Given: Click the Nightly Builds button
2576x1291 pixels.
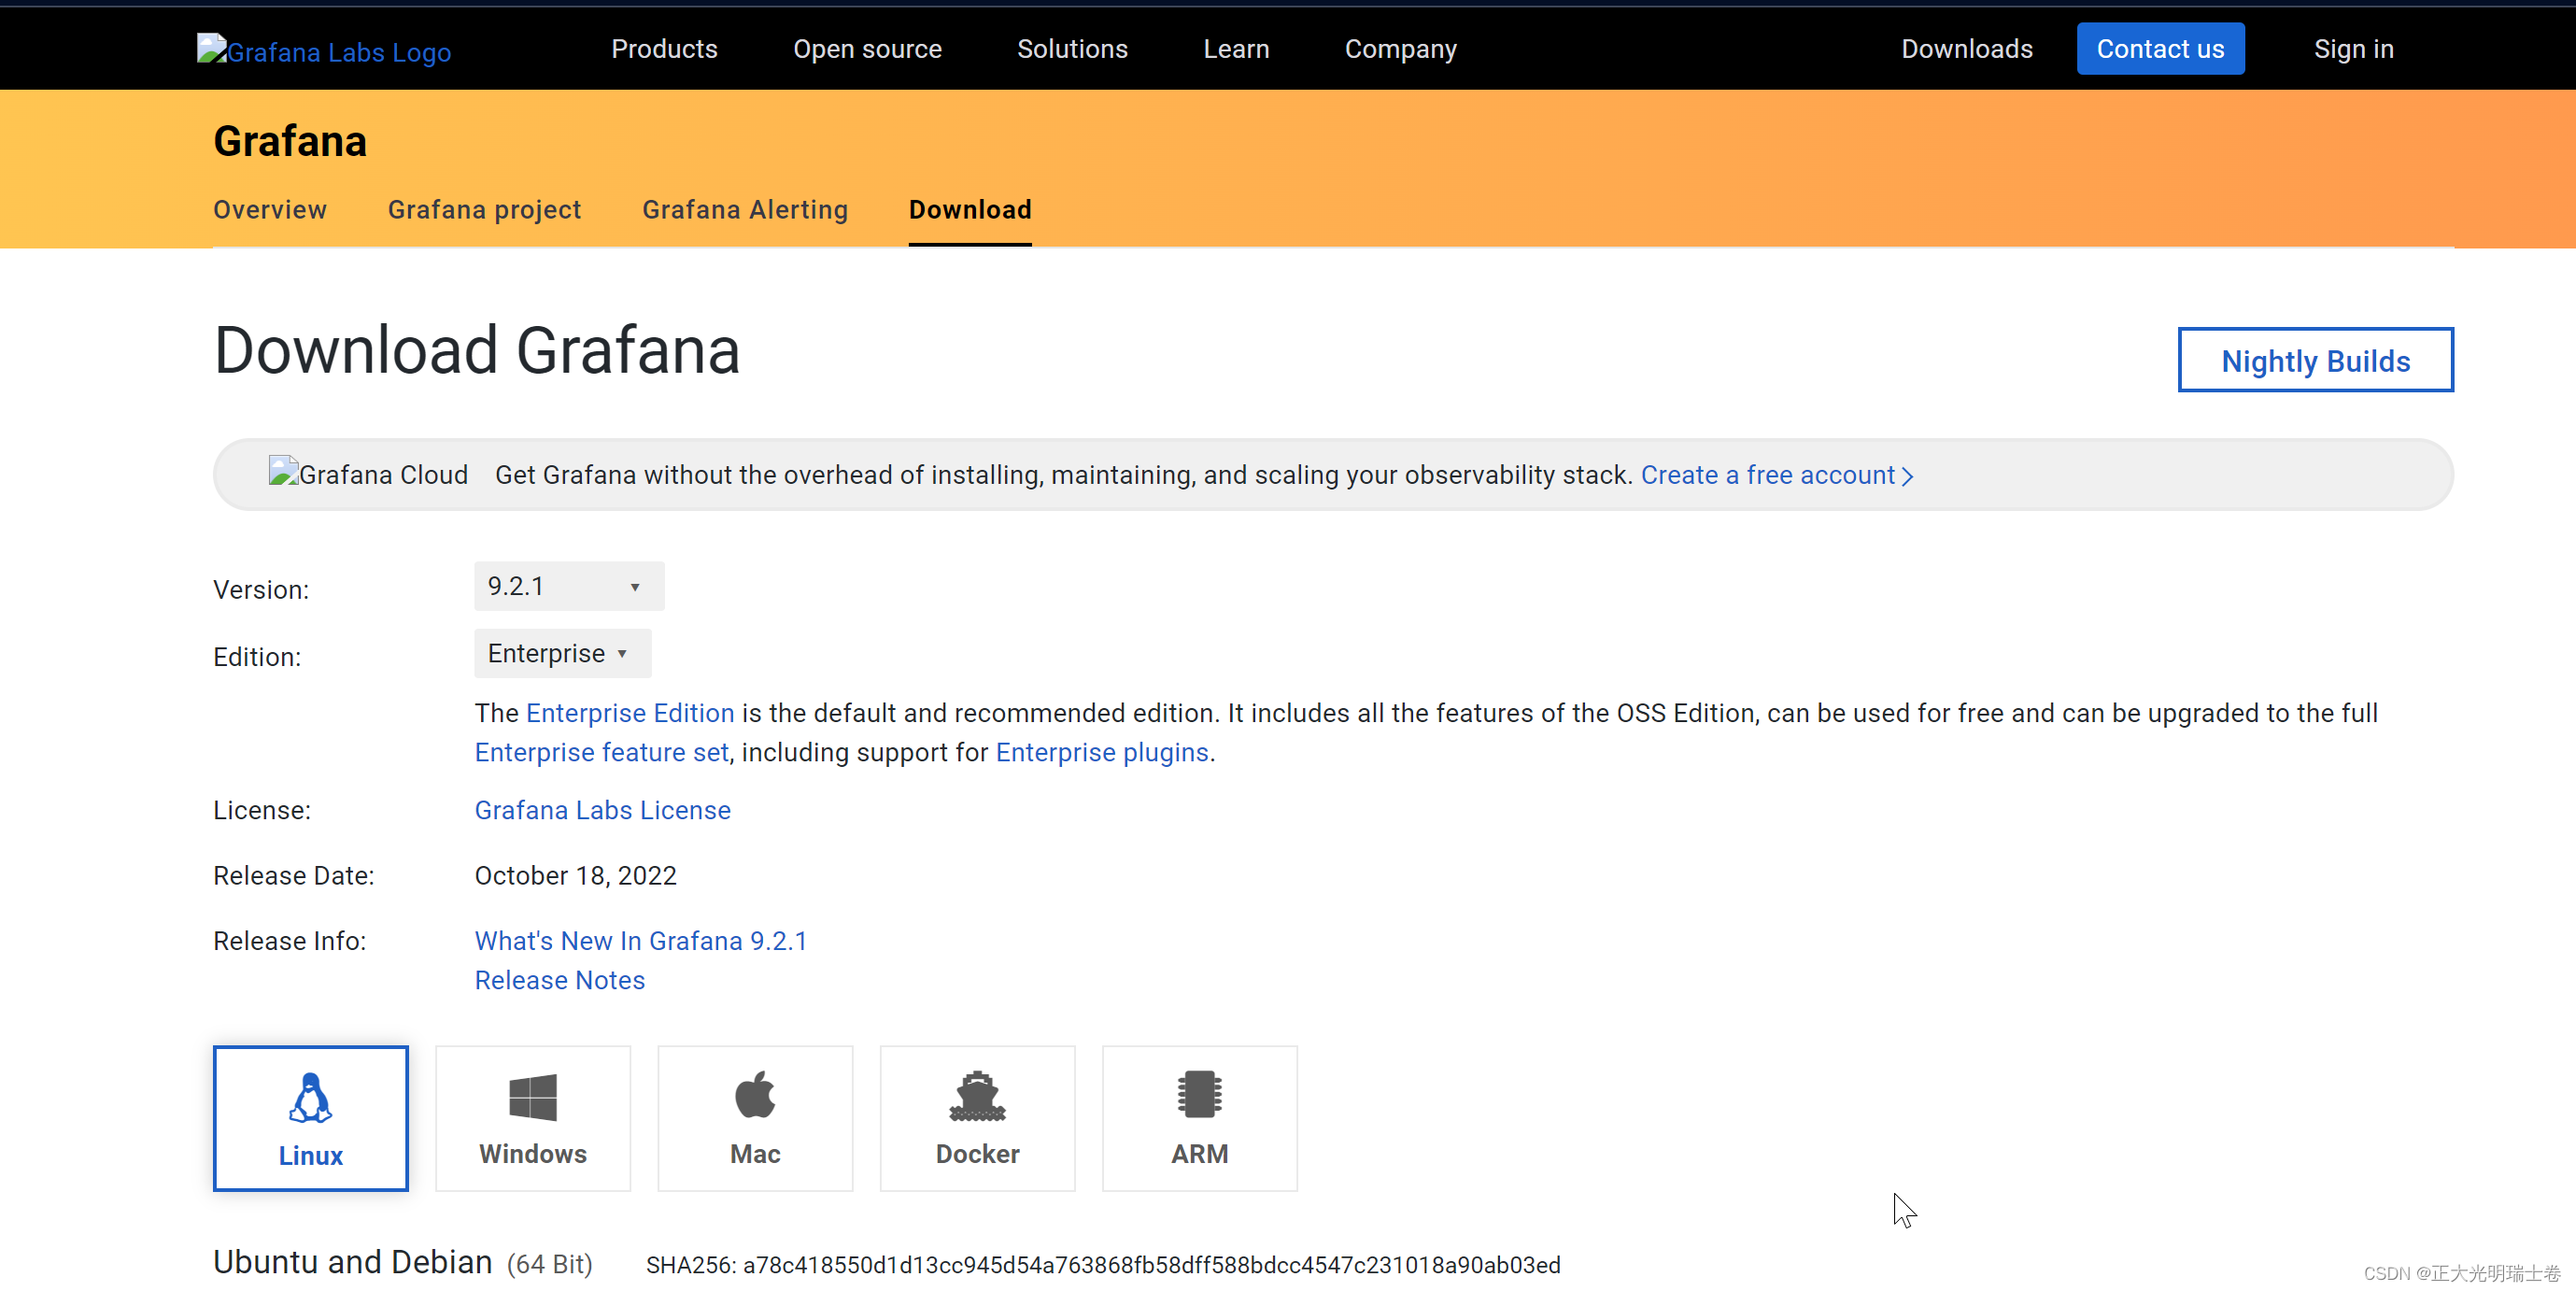Looking at the screenshot, I should tap(2314, 360).
